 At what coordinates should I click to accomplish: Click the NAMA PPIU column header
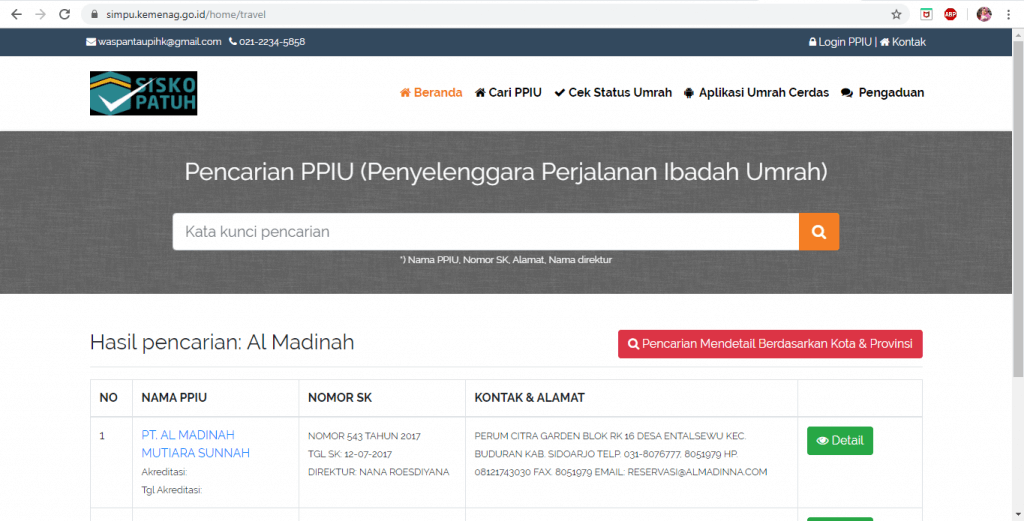[174, 398]
